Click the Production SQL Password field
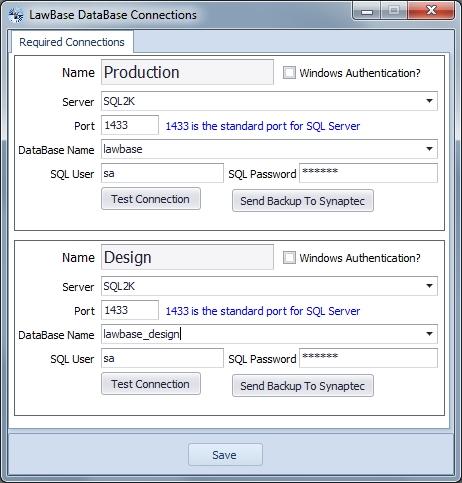 point(368,173)
